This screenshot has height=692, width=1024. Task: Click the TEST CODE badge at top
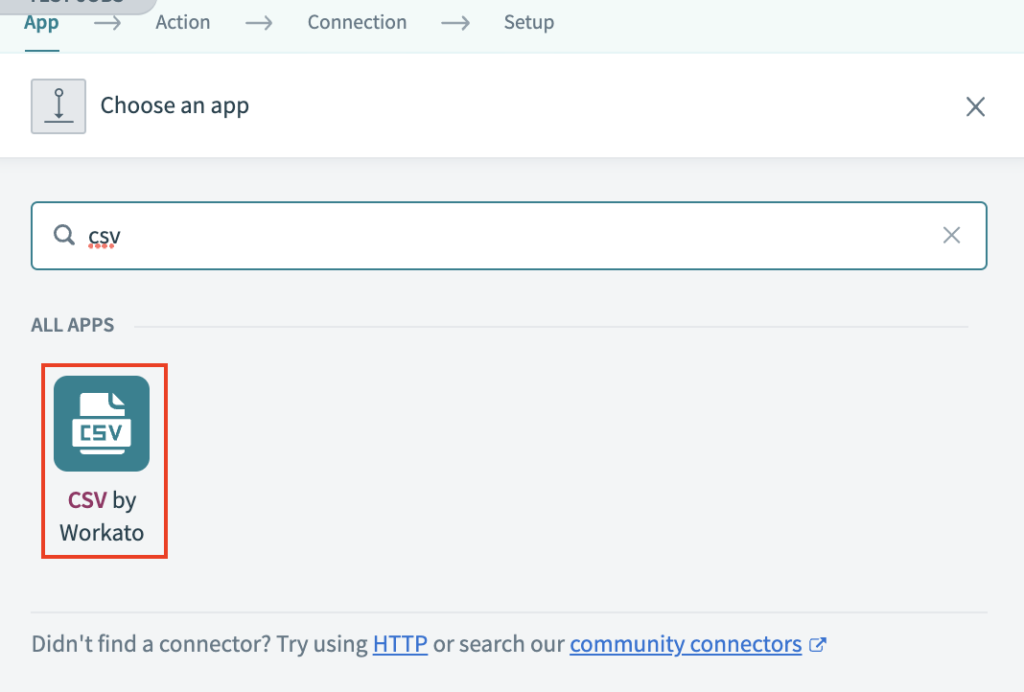pyautogui.click(x=75, y=3)
